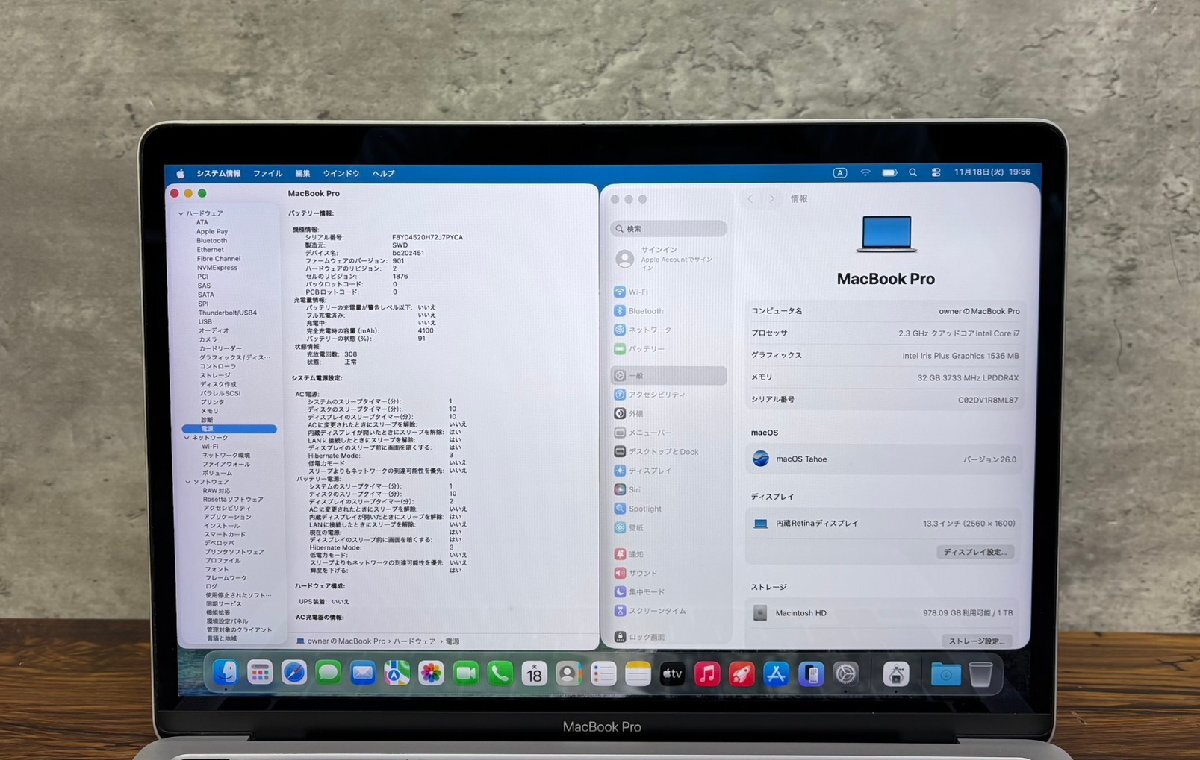Open the Apple menu

[x=181, y=173]
